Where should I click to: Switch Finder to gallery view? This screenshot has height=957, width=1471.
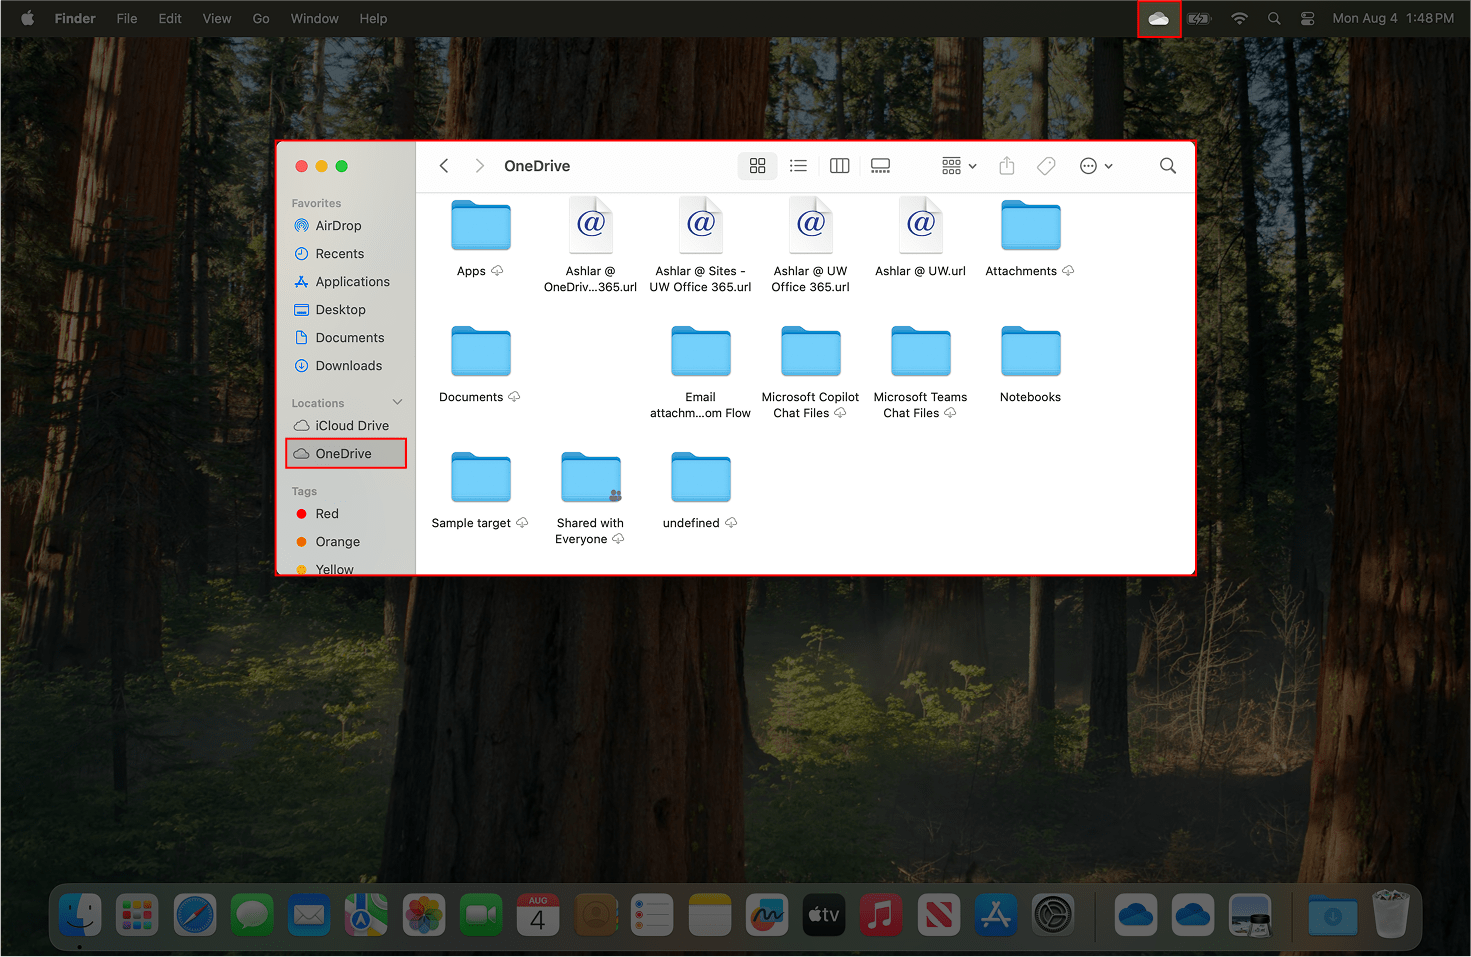coord(880,165)
